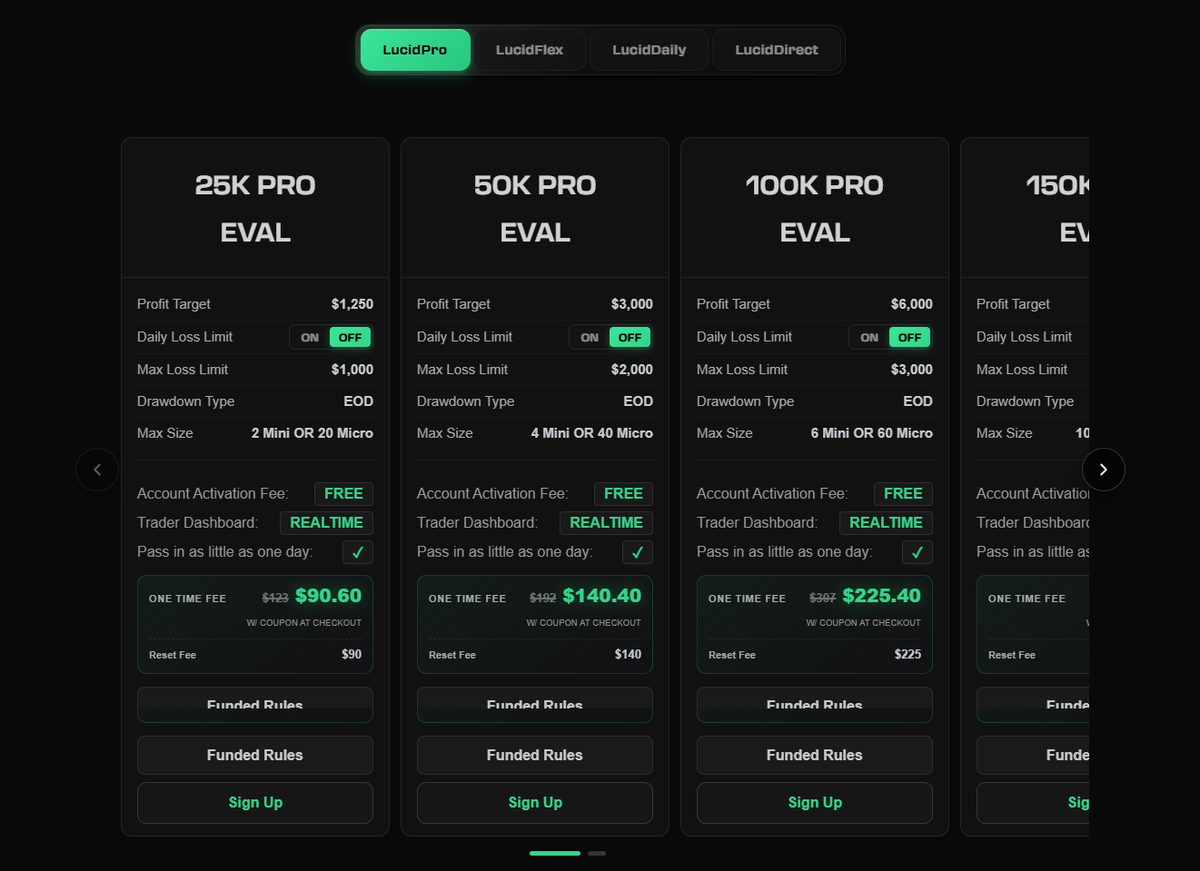Sign Up for the 25K Pro Eval
Screen dimensions: 1200x871
coord(255,803)
